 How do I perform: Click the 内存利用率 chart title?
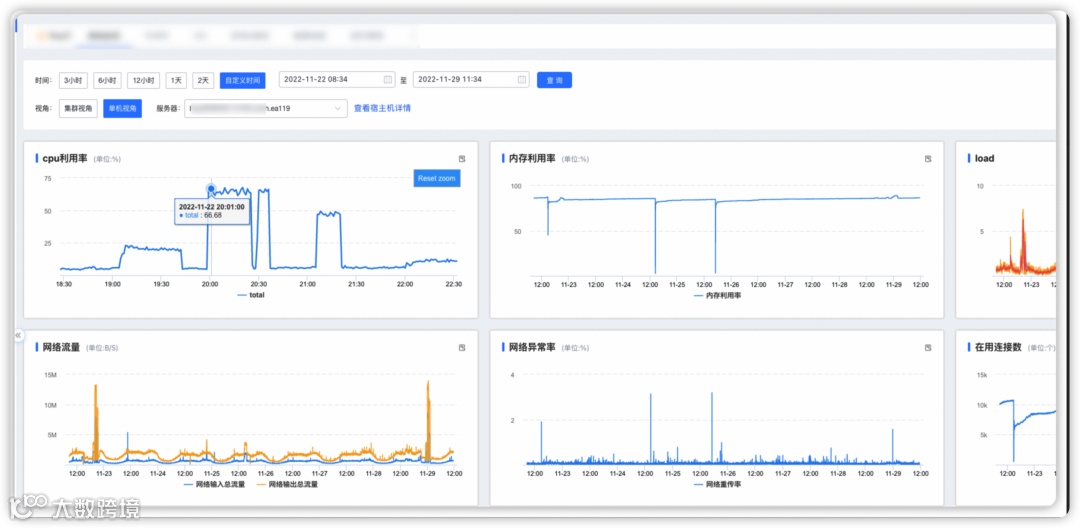532,158
